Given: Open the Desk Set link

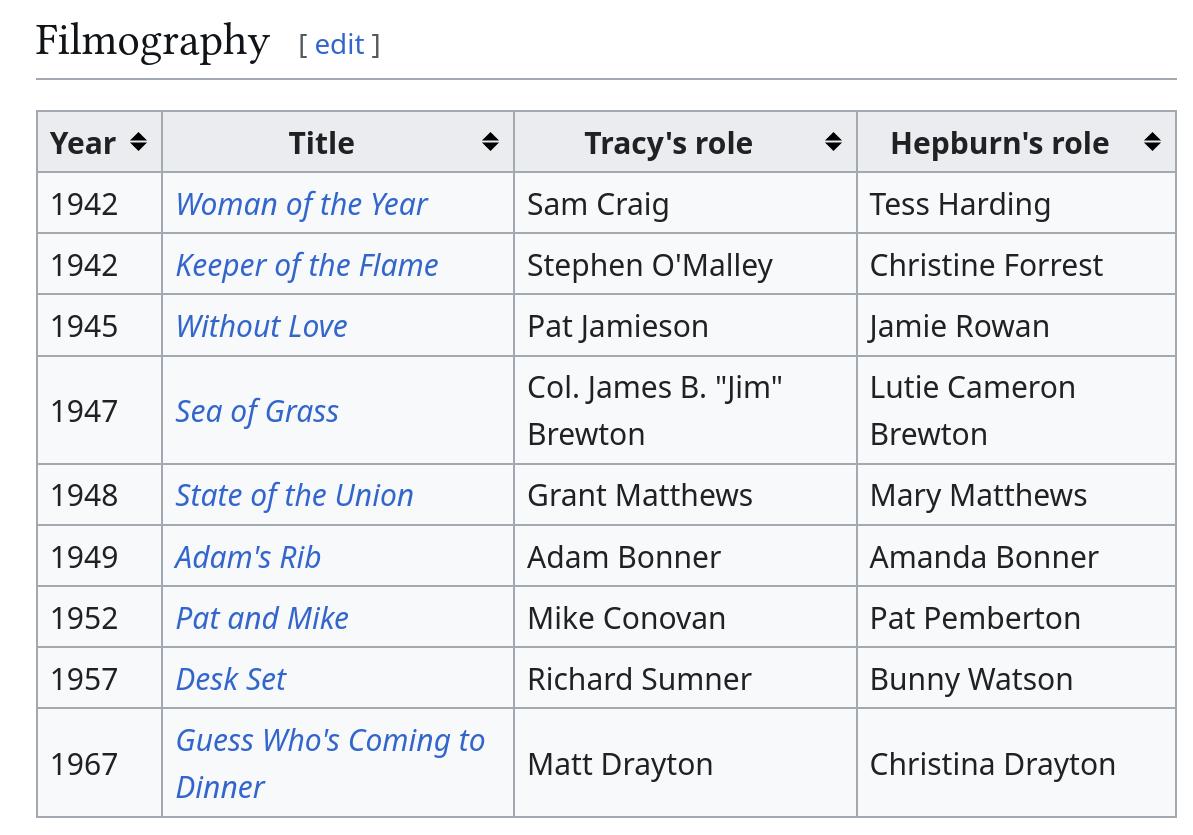Looking at the screenshot, I should [231, 679].
